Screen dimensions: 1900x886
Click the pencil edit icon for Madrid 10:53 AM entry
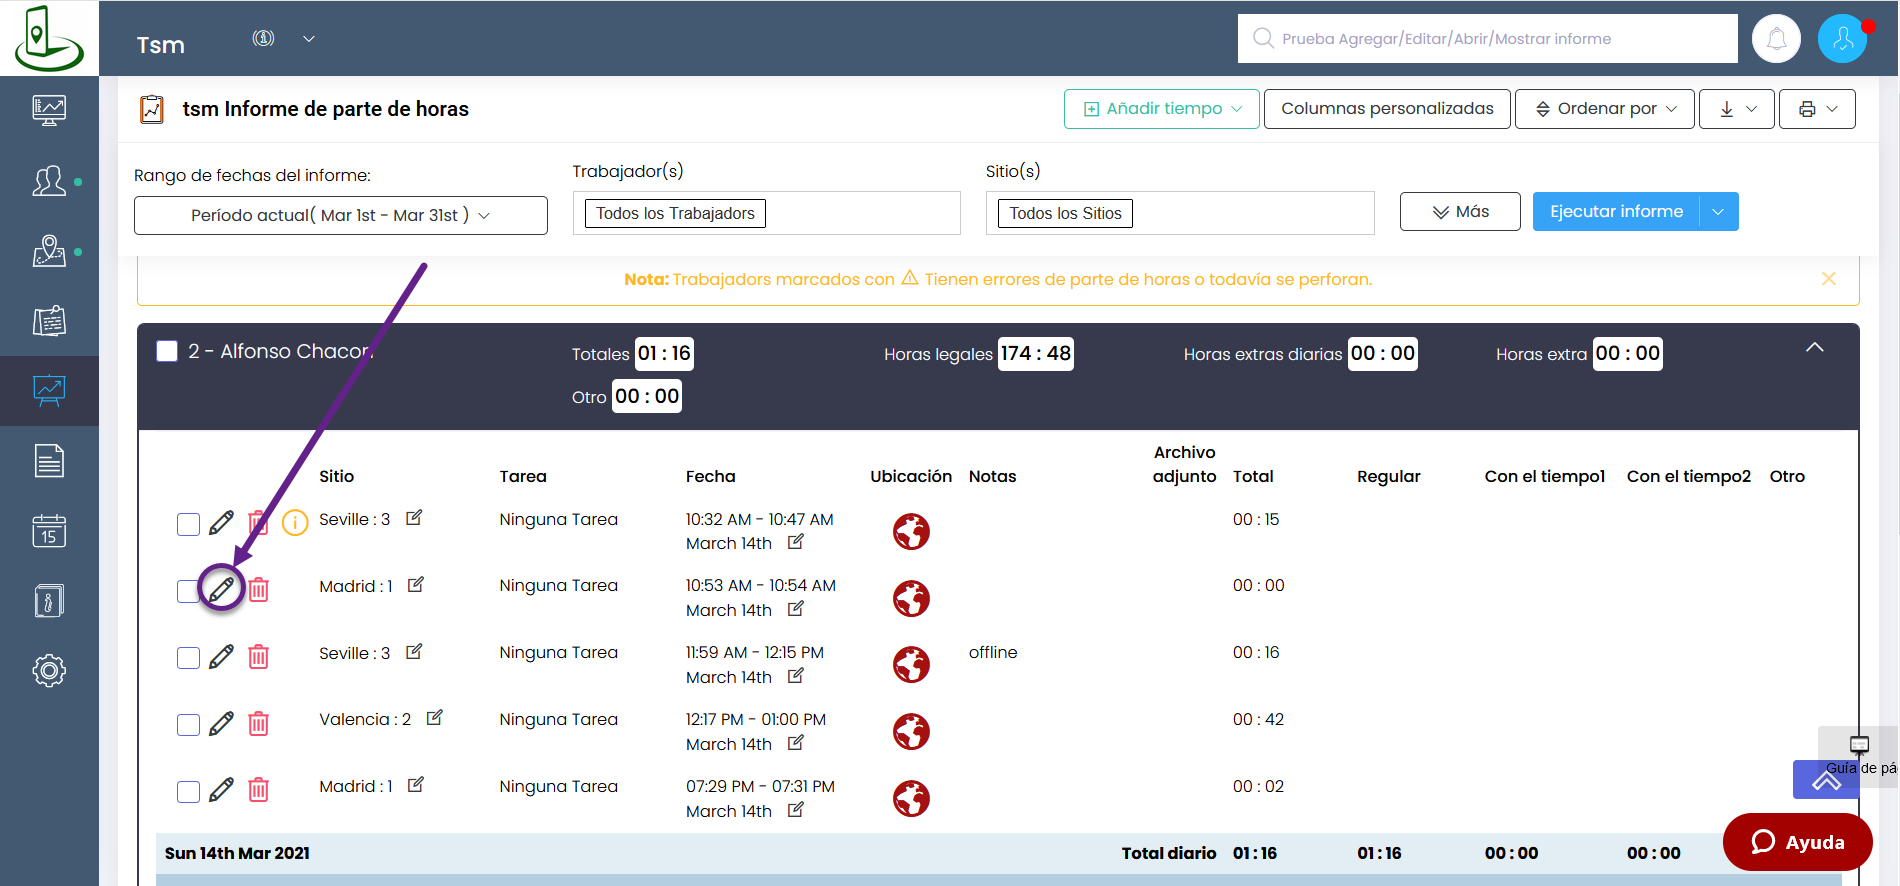pyautogui.click(x=221, y=589)
